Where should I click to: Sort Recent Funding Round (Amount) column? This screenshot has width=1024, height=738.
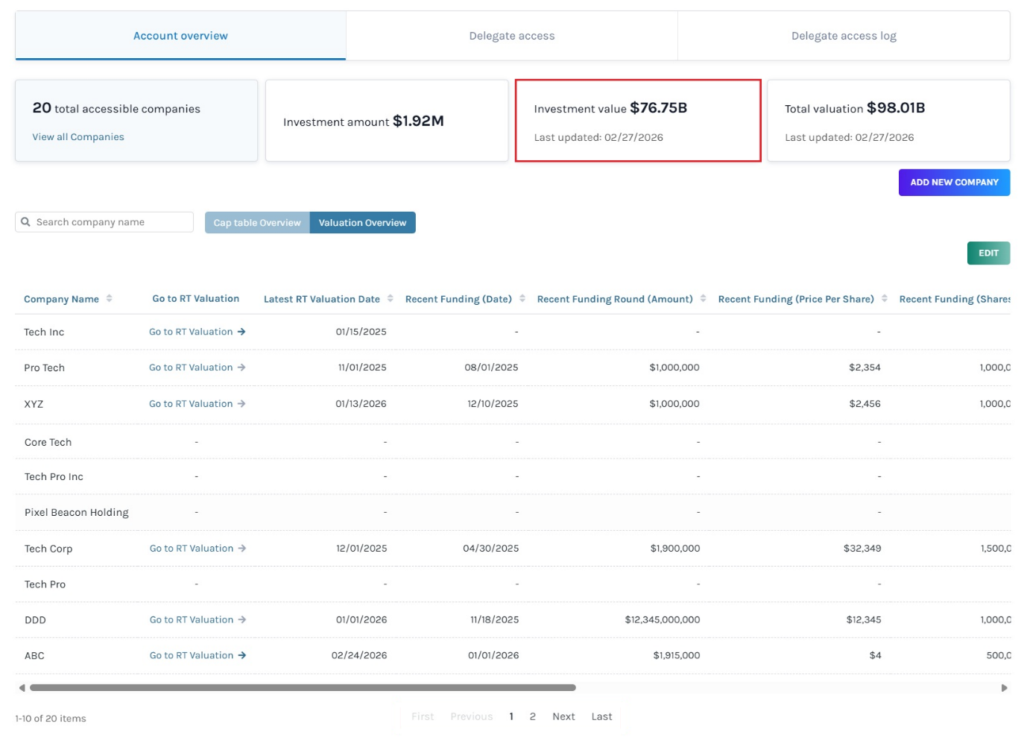[x=705, y=298]
